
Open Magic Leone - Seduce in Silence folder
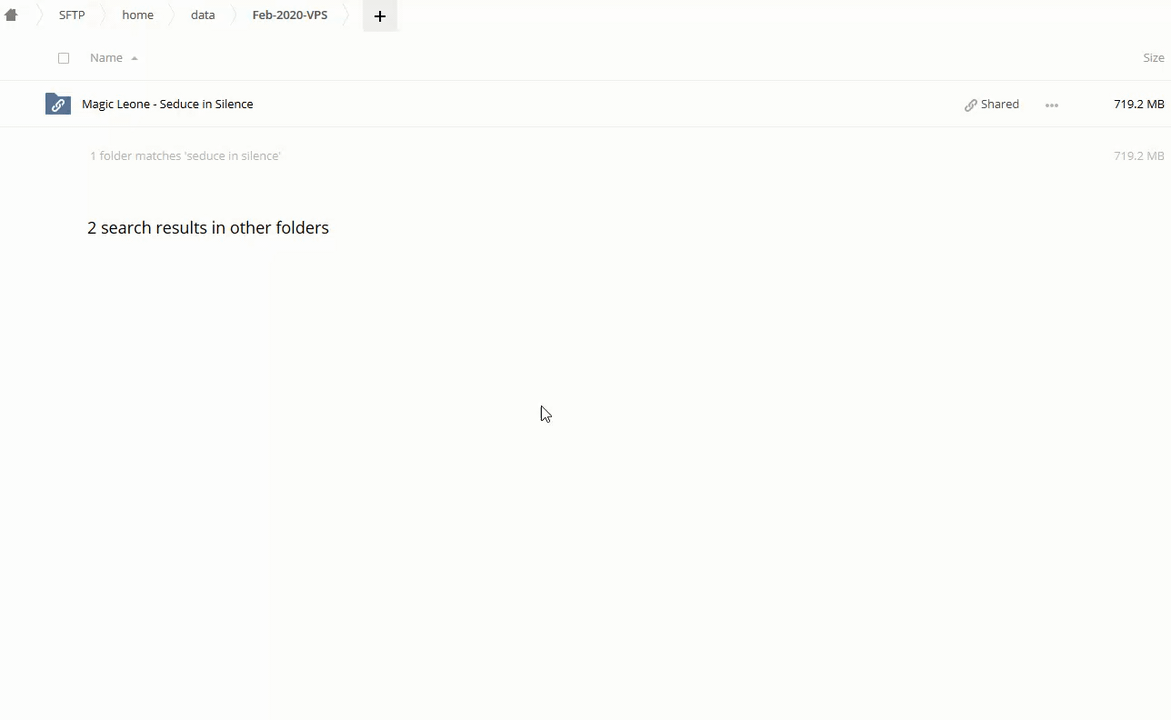click(167, 104)
